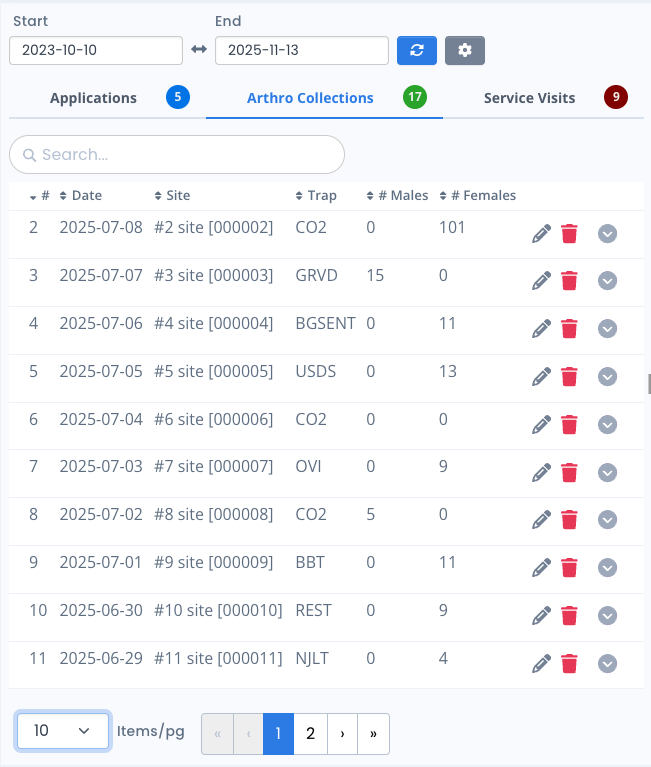Image resolution: width=651 pixels, height=767 pixels.
Task: Click pencil icon for #9 site BBT
Action: coord(541,568)
